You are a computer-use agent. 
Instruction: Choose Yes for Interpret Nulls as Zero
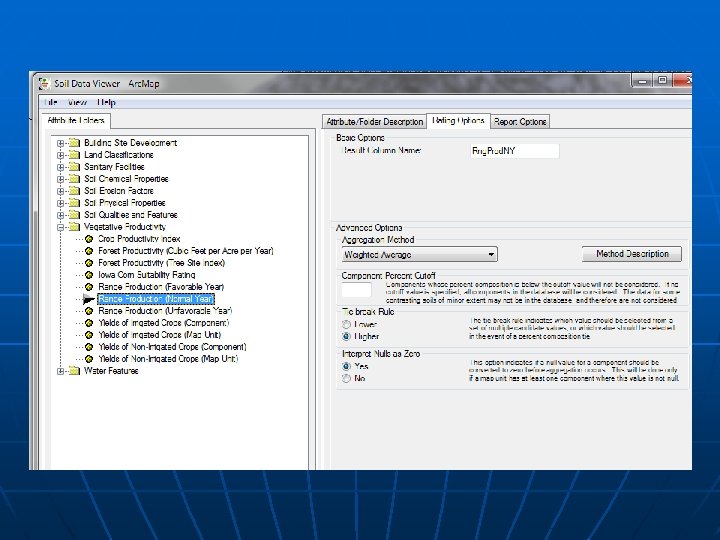click(x=347, y=366)
